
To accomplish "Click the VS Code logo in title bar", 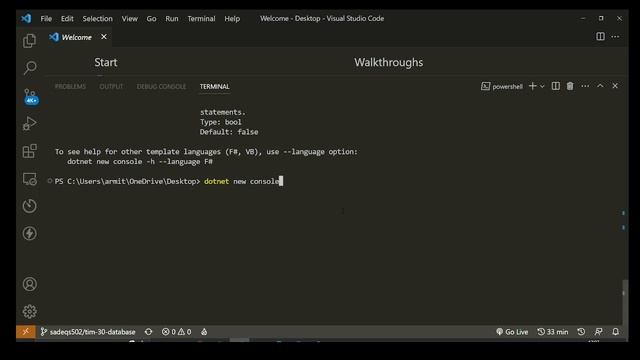I will click(x=26, y=18).
